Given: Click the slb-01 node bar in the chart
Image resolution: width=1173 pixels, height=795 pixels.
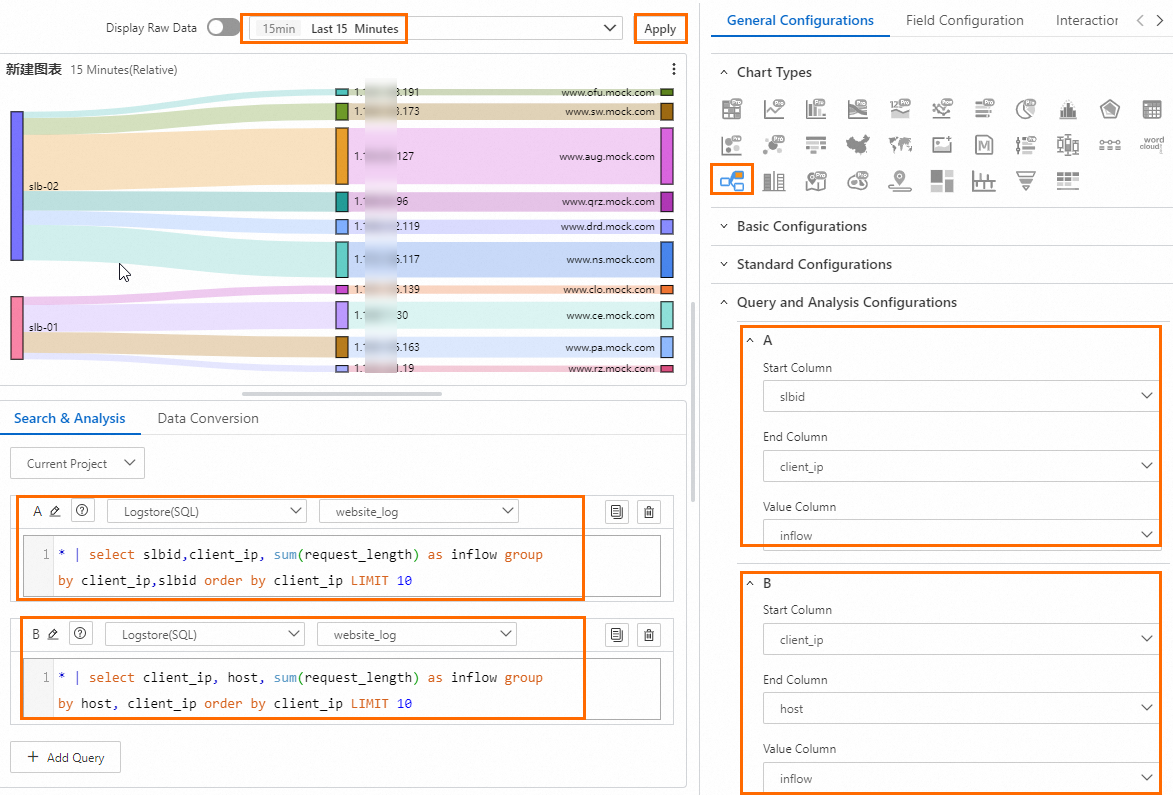Looking at the screenshot, I should click(16, 328).
